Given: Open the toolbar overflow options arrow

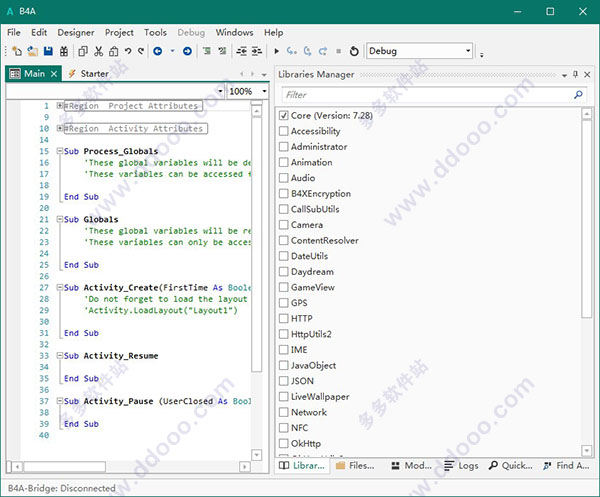Looking at the screenshot, I should click(482, 54).
